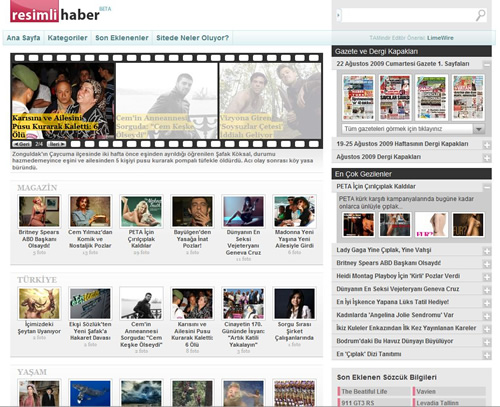Open İçimizdeki Şeytan Uyanıyor thumbnail
Screen dimensions: 500x407
(x=39, y=303)
